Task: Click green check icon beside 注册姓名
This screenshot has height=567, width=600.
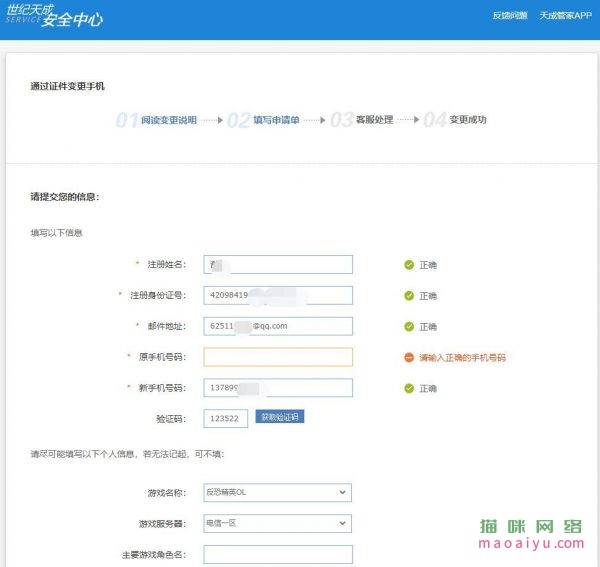Action: [x=409, y=265]
